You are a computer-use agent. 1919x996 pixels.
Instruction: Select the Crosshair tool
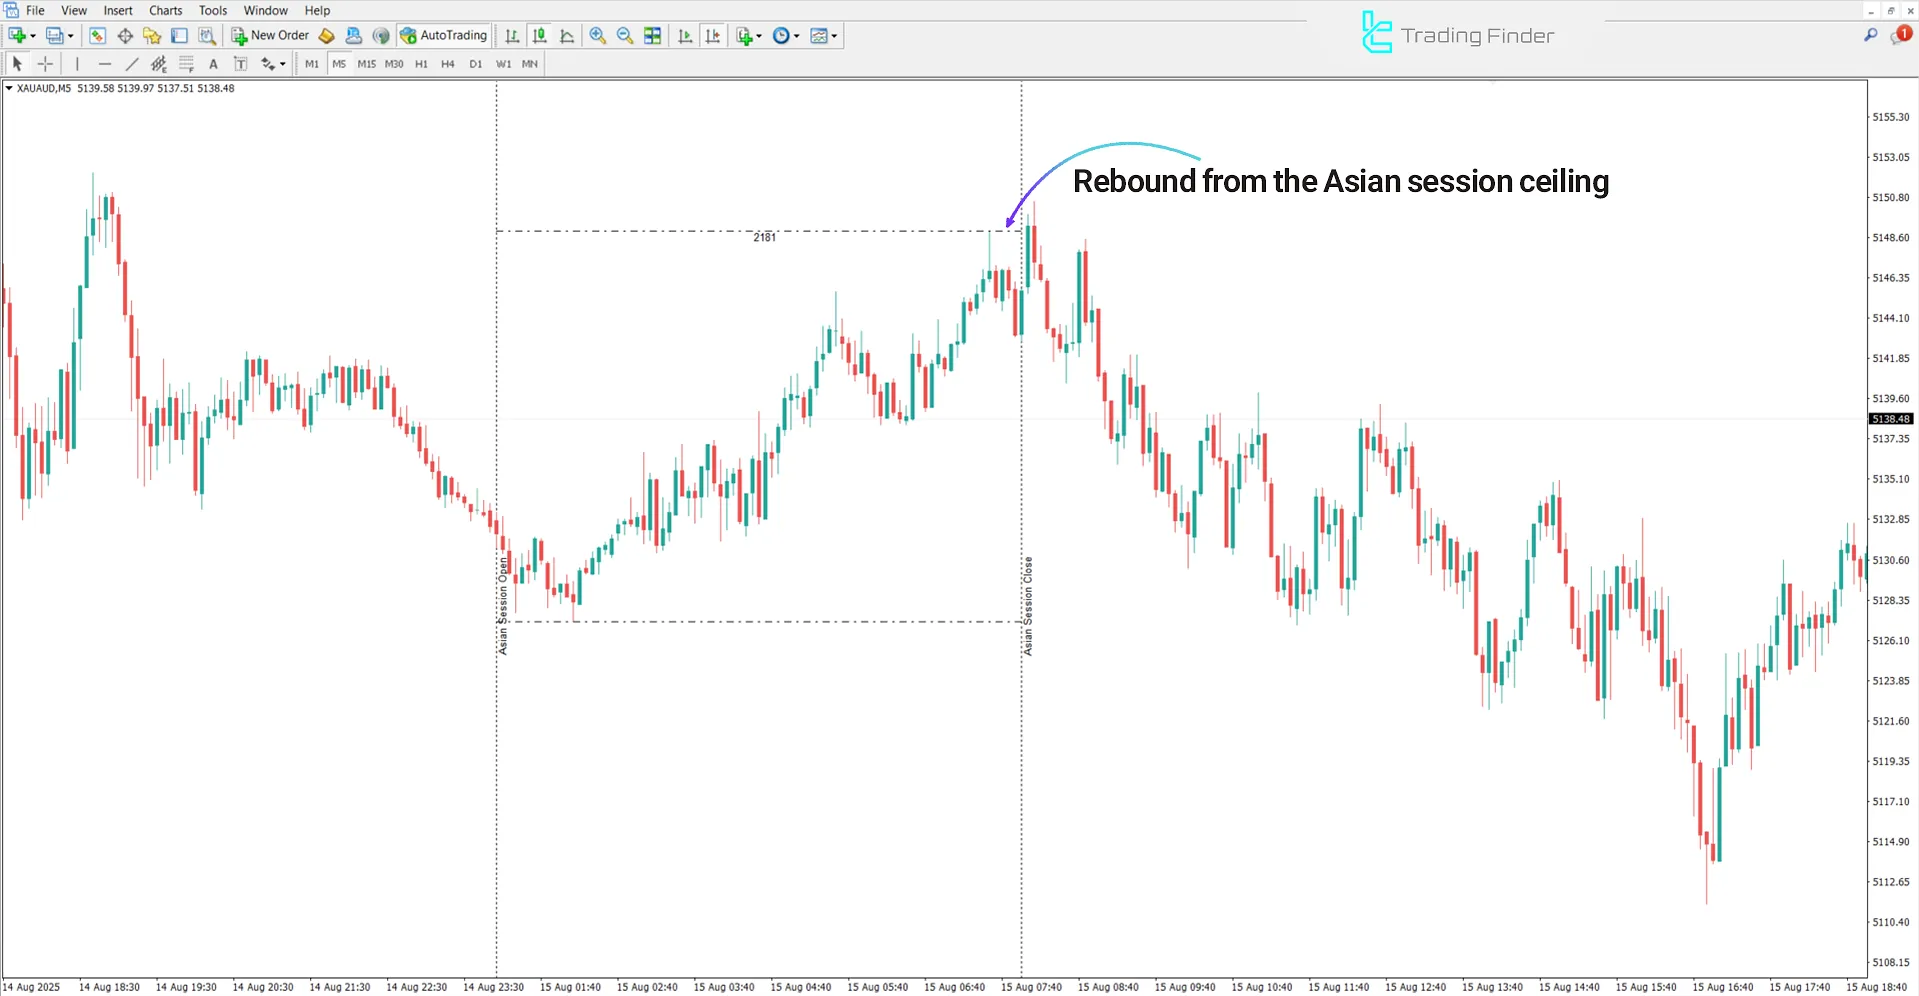(45, 64)
